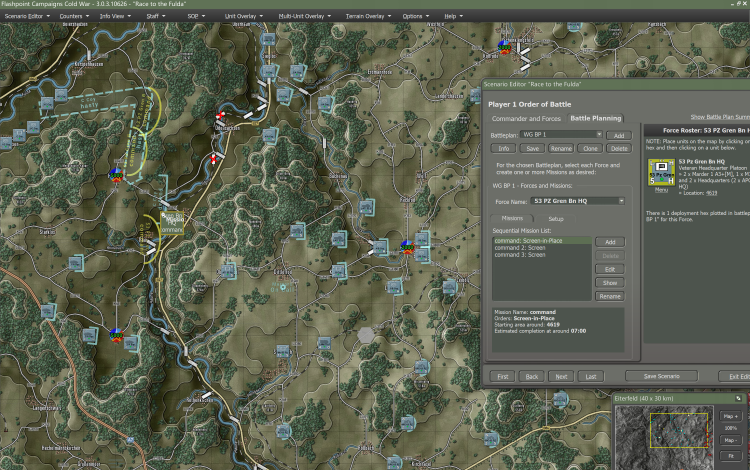Delete the current battleplan
Viewport: 750px width, 470px height.
(x=619, y=148)
